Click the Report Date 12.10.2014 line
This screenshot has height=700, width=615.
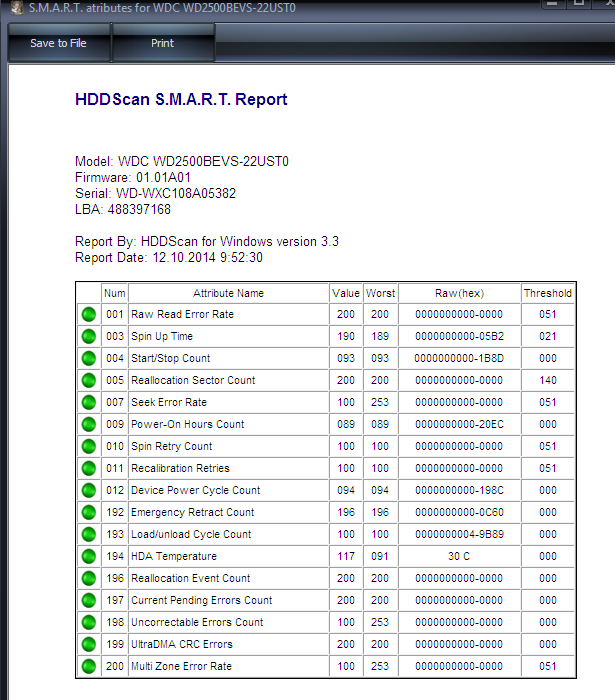click(169, 258)
